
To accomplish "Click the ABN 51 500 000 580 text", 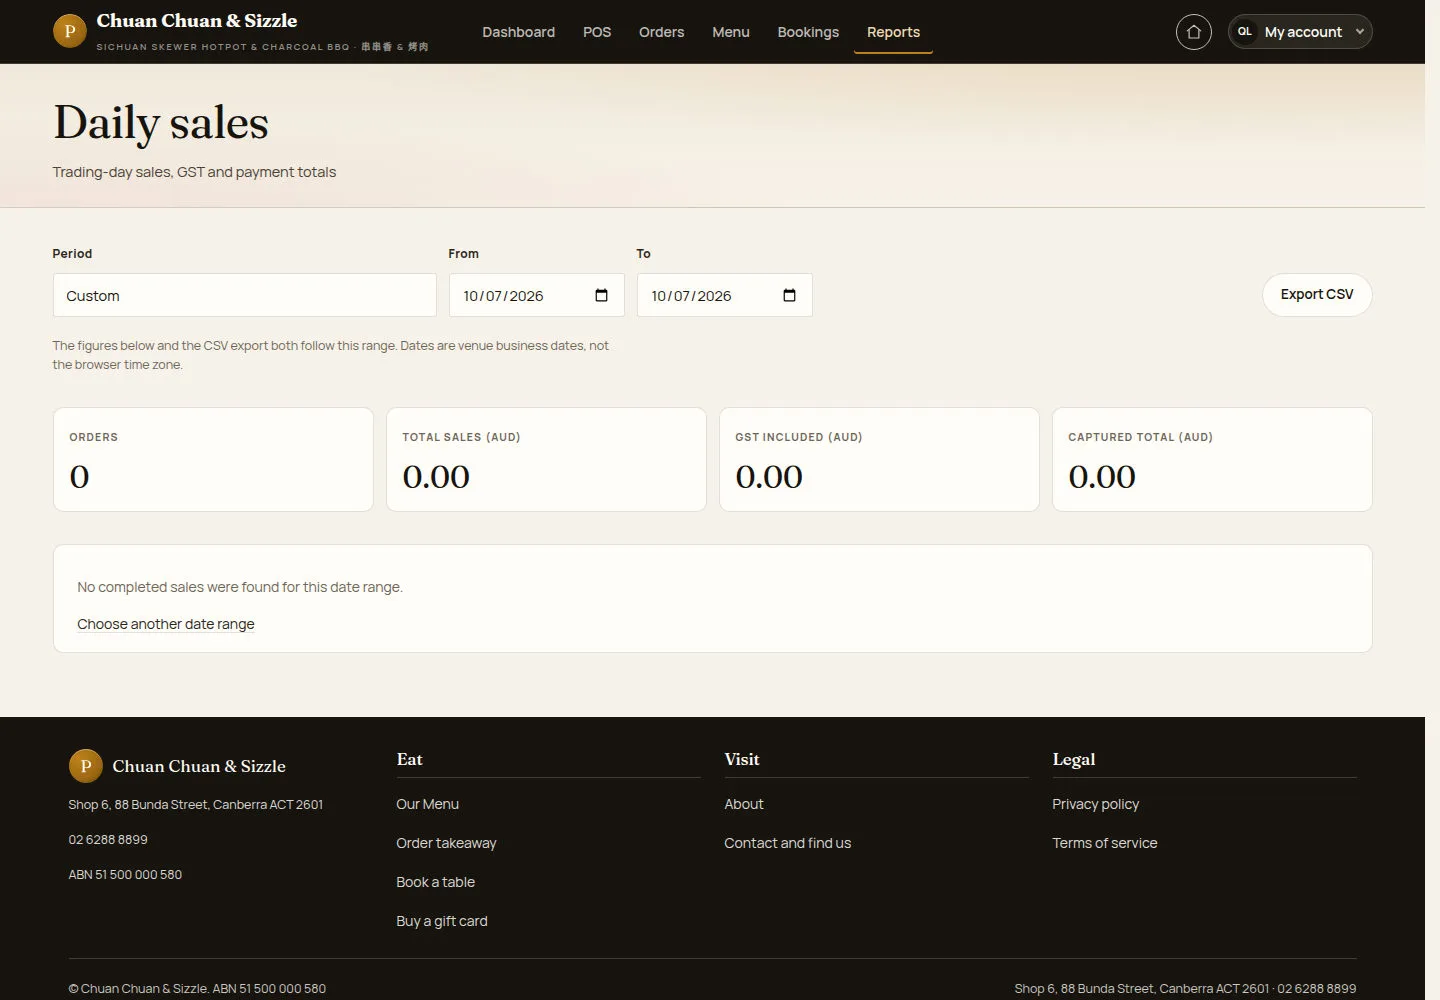I will click(x=125, y=875).
